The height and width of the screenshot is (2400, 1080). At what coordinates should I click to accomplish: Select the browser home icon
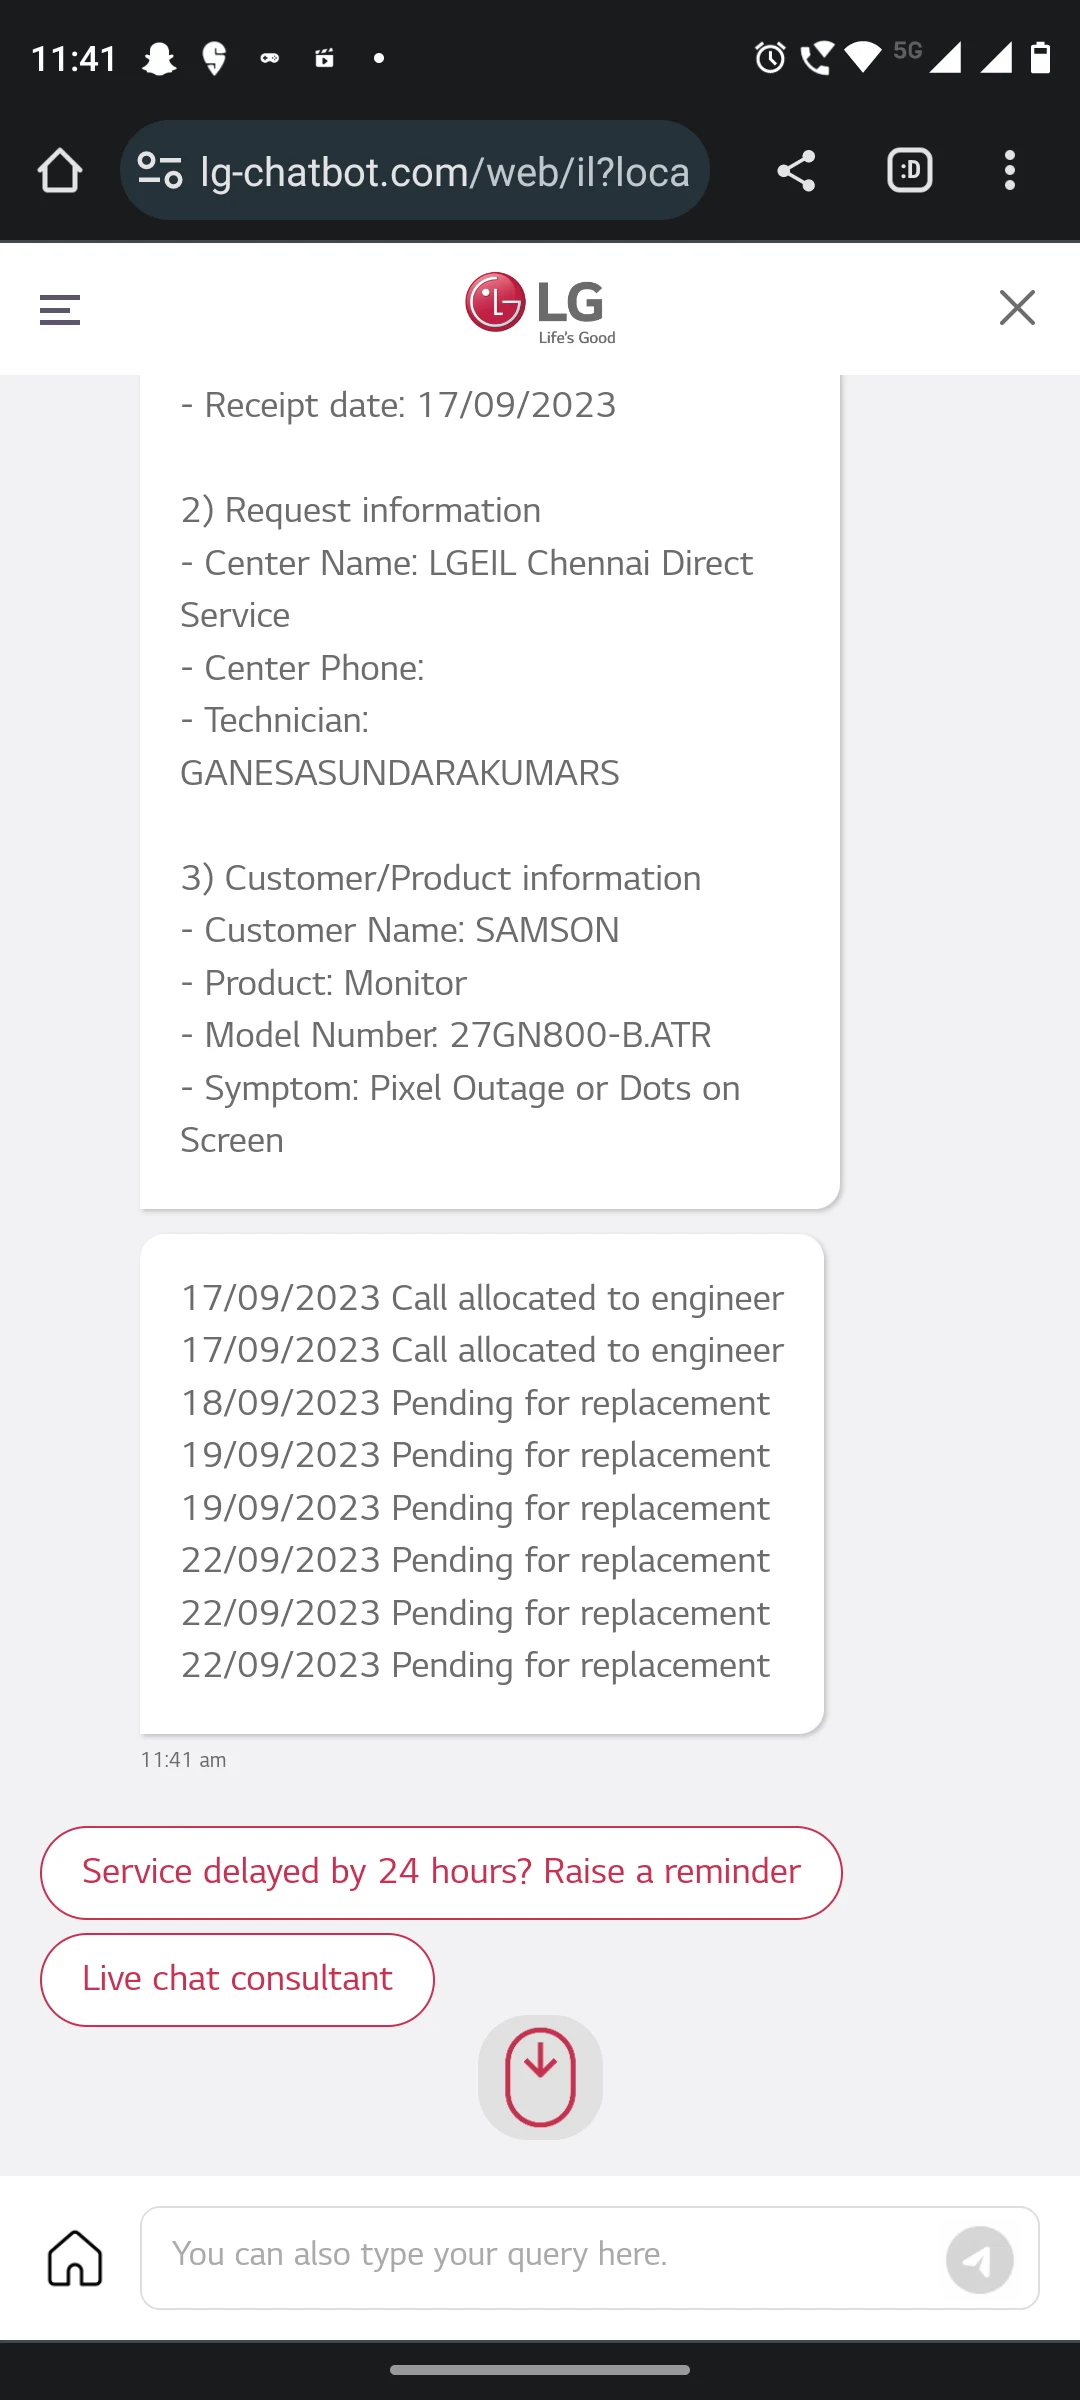61,170
